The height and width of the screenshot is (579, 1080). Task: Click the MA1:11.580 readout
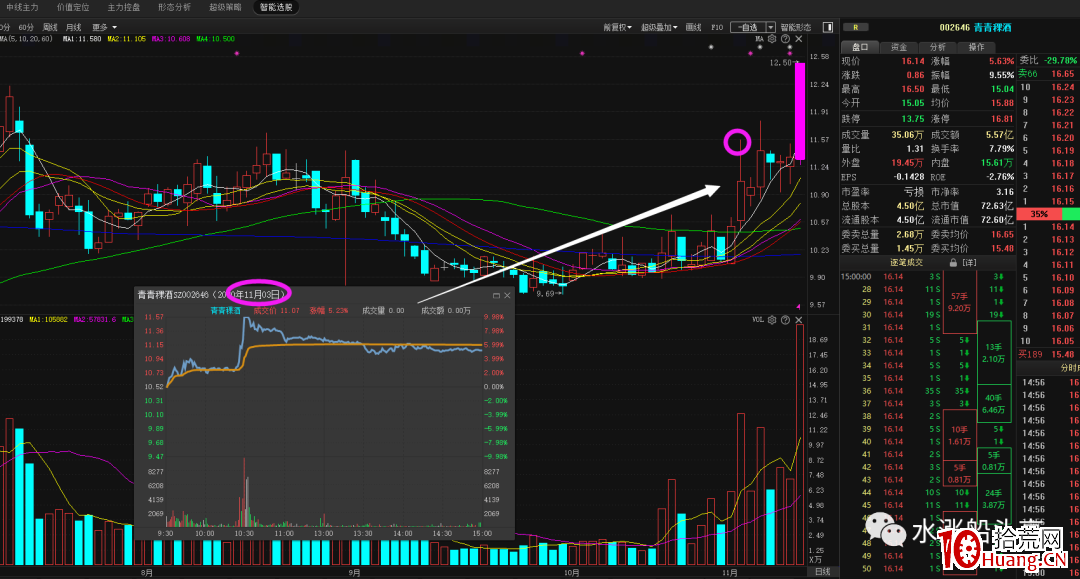pyautogui.click(x=82, y=39)
